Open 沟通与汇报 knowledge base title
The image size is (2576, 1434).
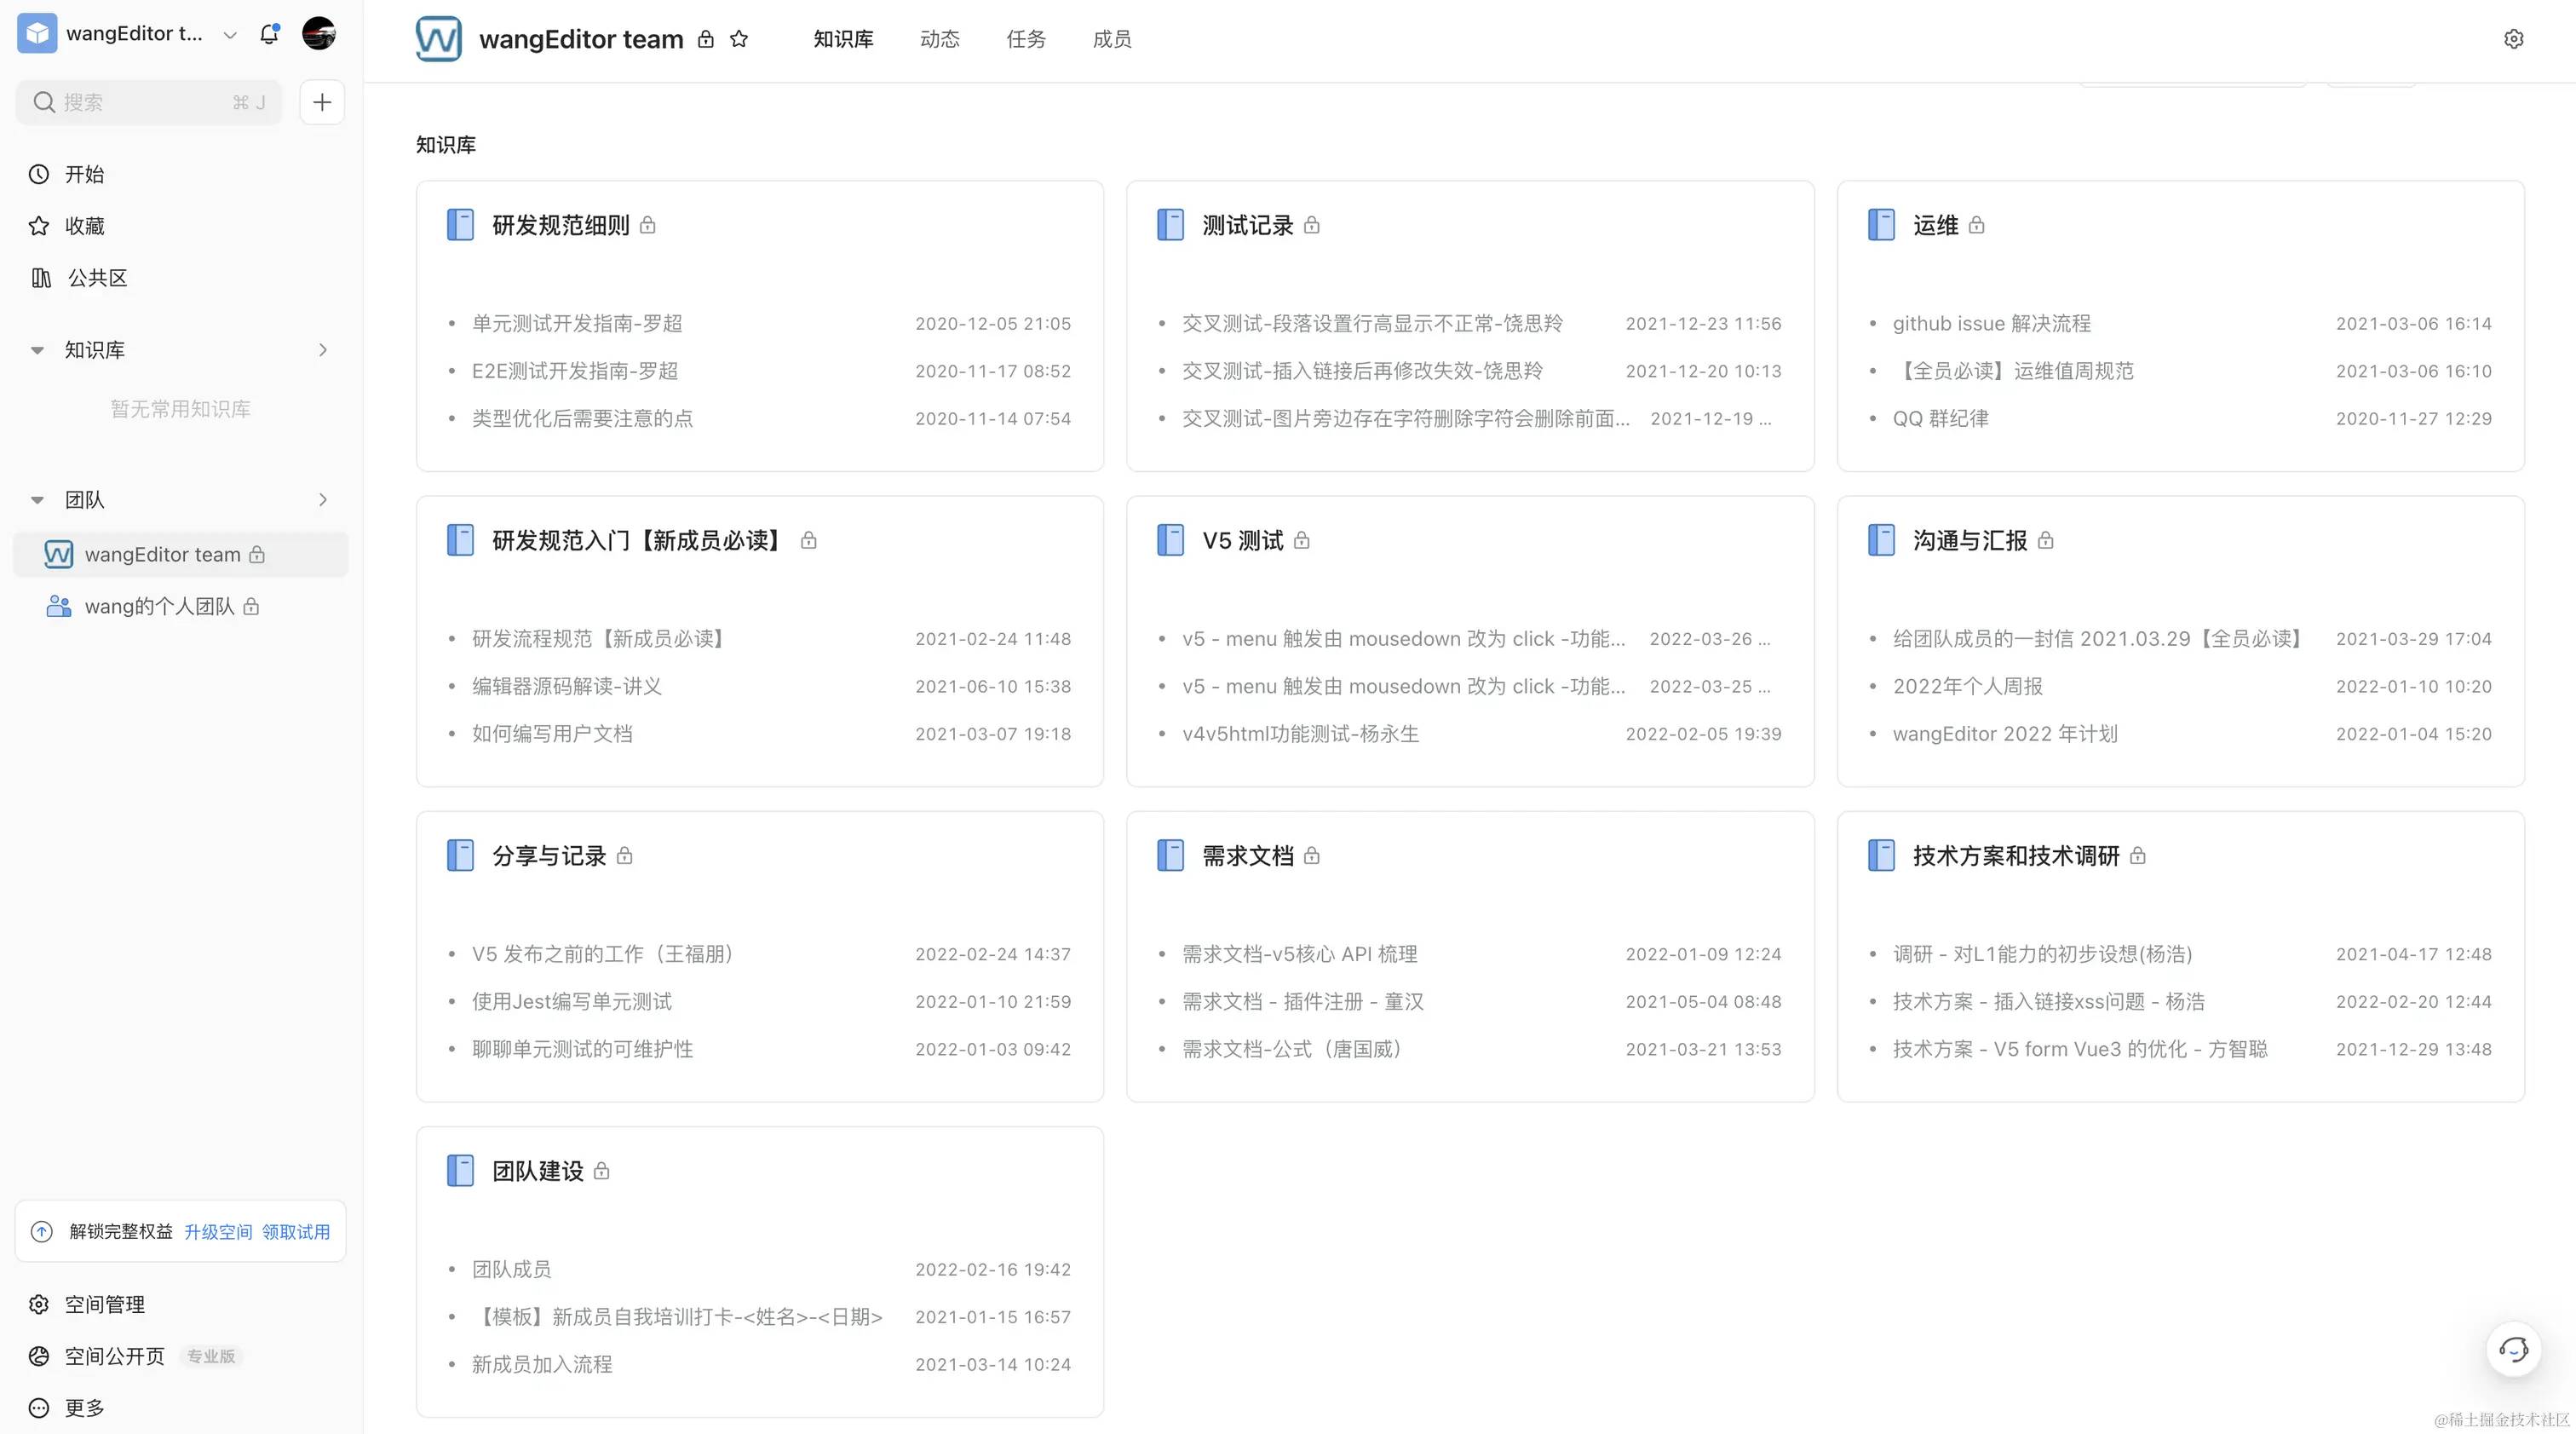[1970, 540]
